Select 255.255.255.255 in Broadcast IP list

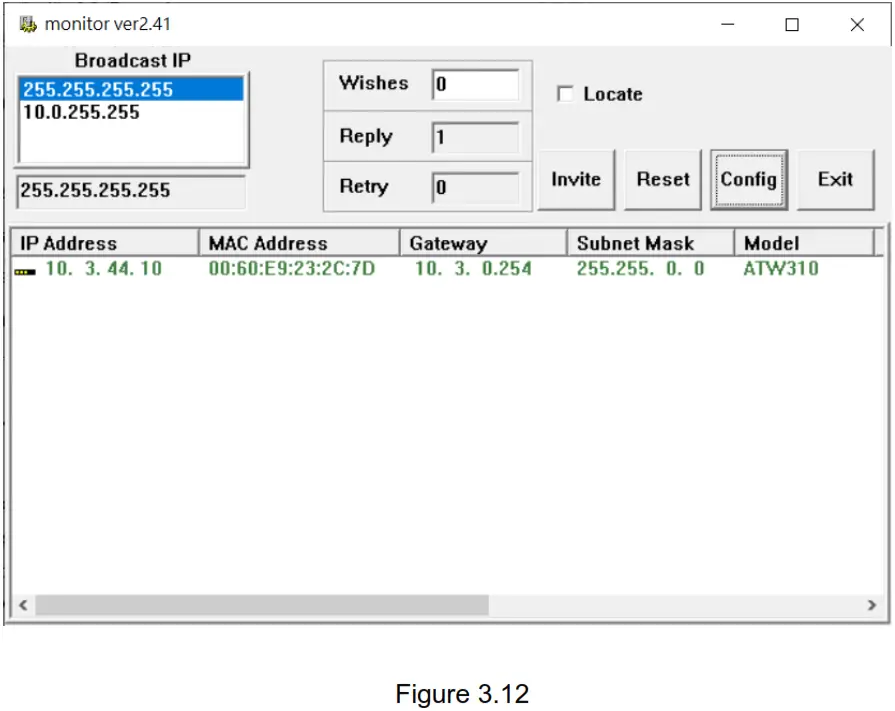click(132, 90)
